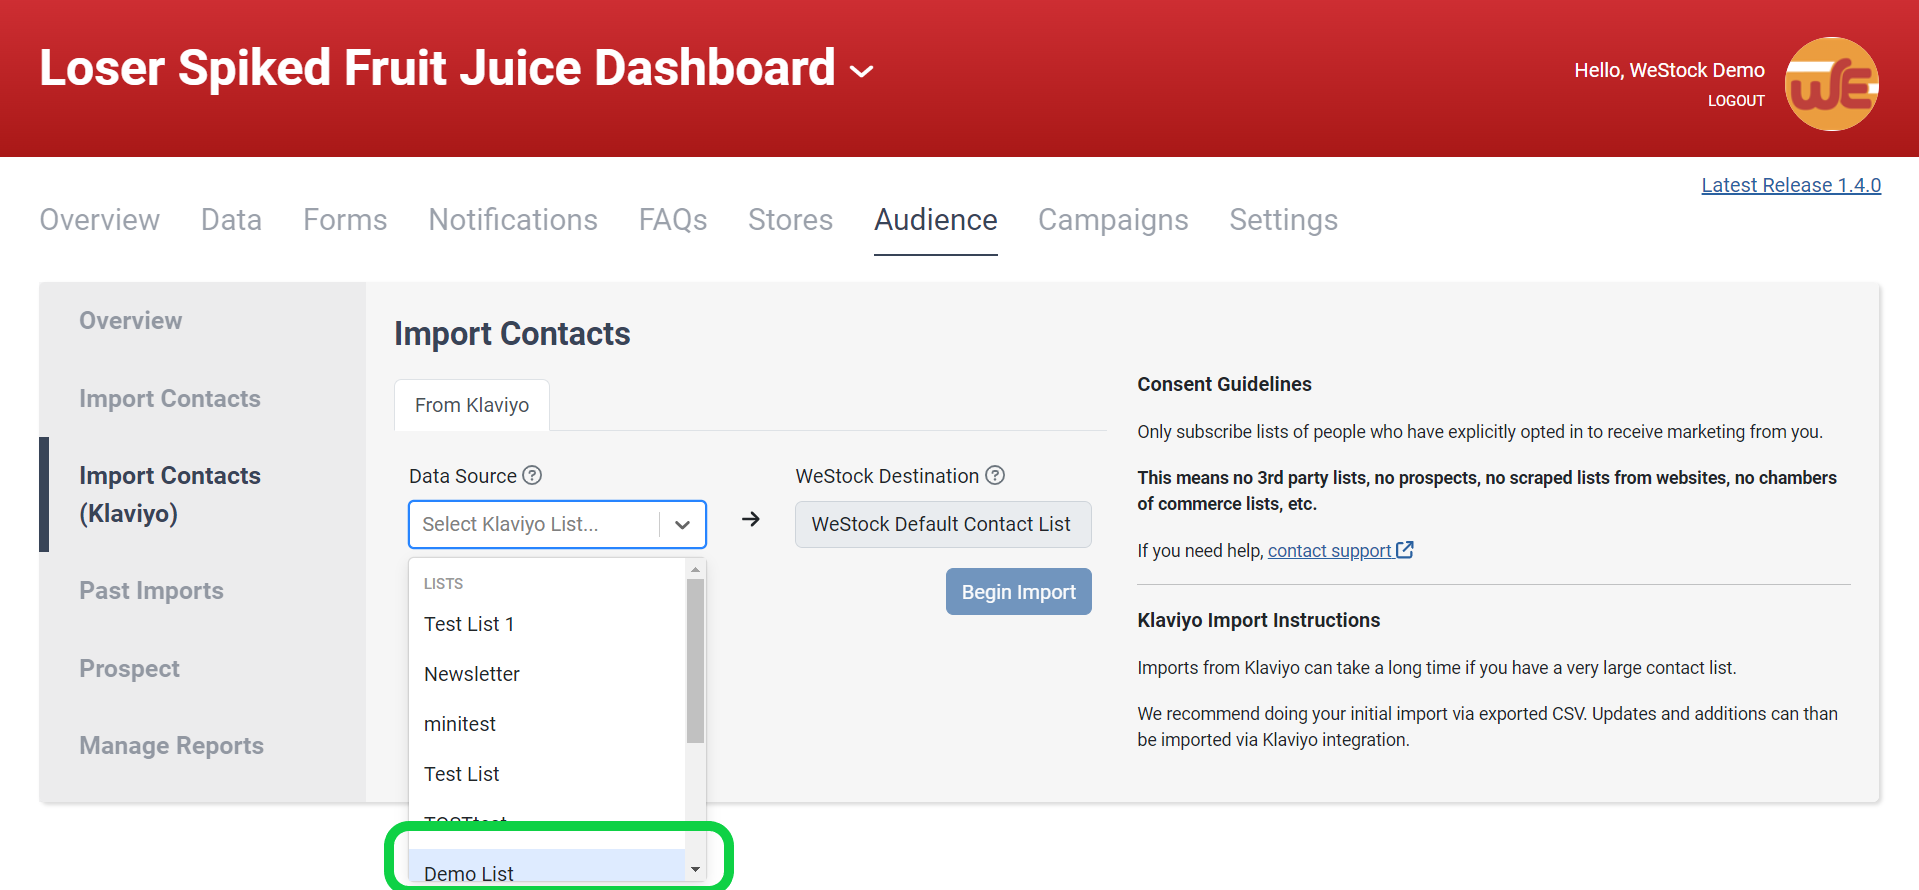Click the list scrollbar up arrow
This screenshot has width=1919, height=890.
[x=696, y=569]
